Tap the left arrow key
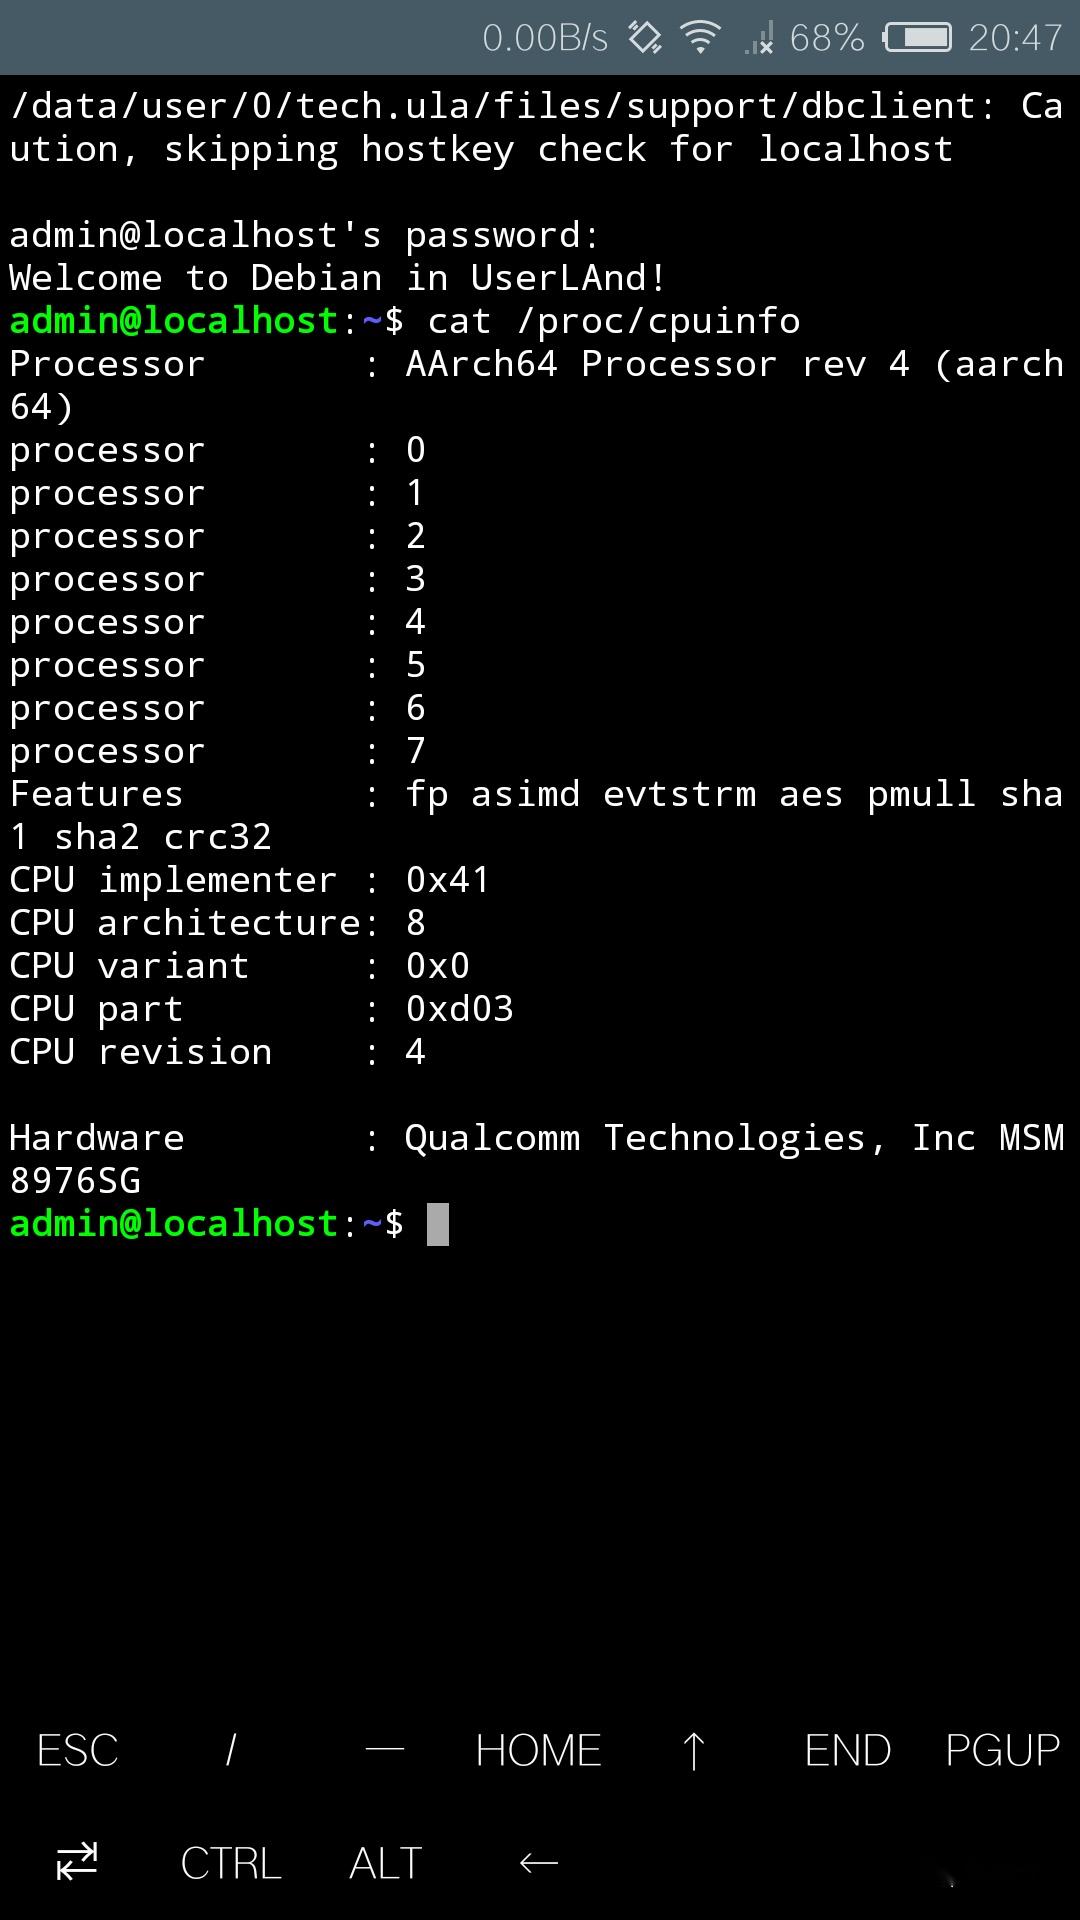 [539, 1862]
